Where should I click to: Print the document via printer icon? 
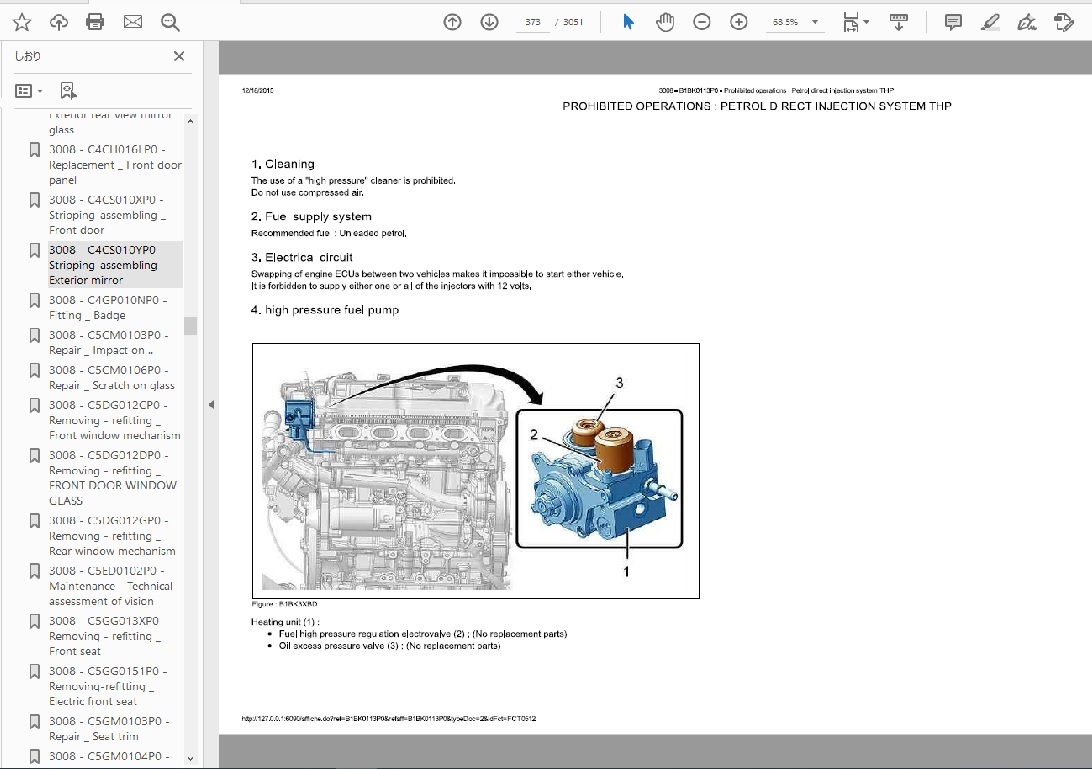tap(95, 22)
